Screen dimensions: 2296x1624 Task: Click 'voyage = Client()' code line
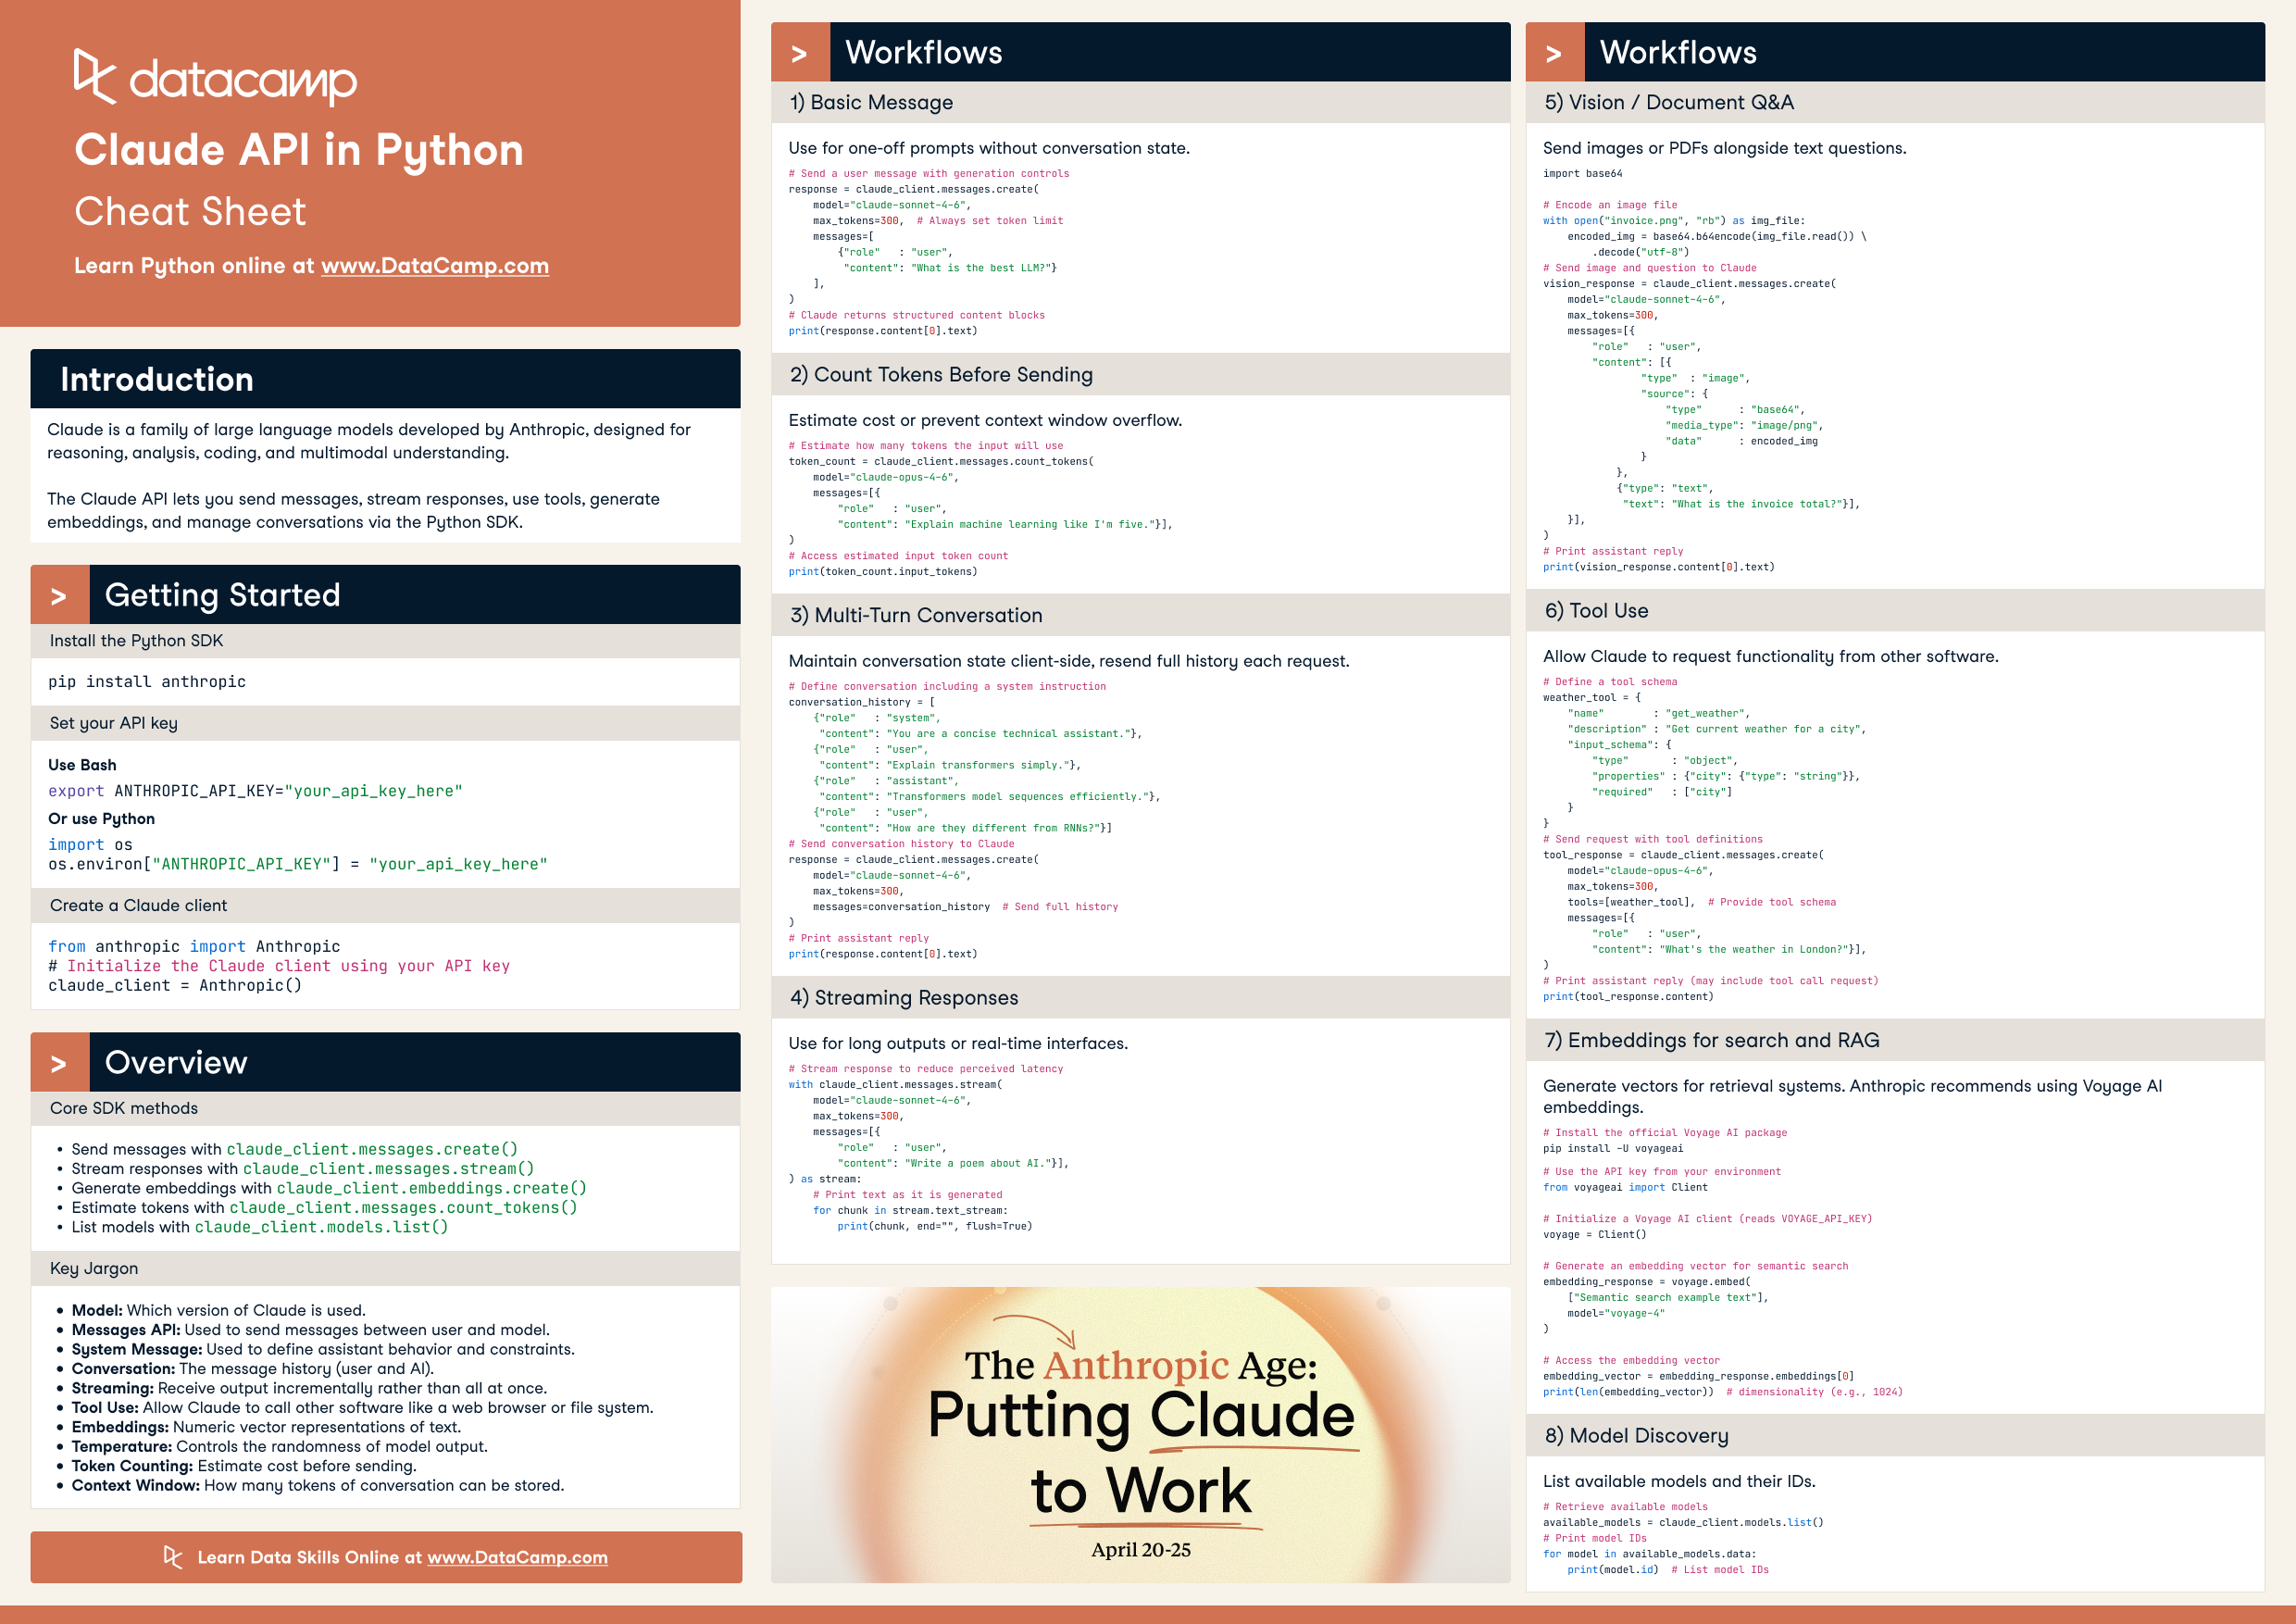1594,1235
